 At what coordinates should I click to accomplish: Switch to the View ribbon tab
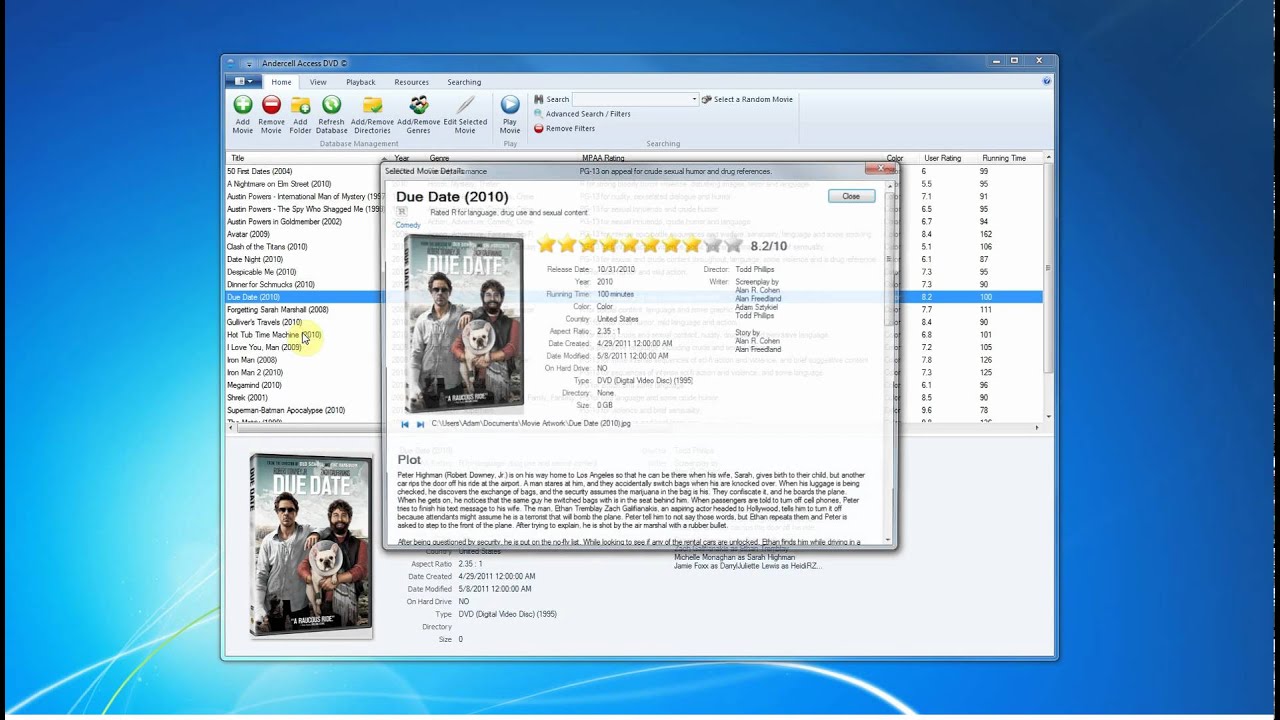click(318, 82)
